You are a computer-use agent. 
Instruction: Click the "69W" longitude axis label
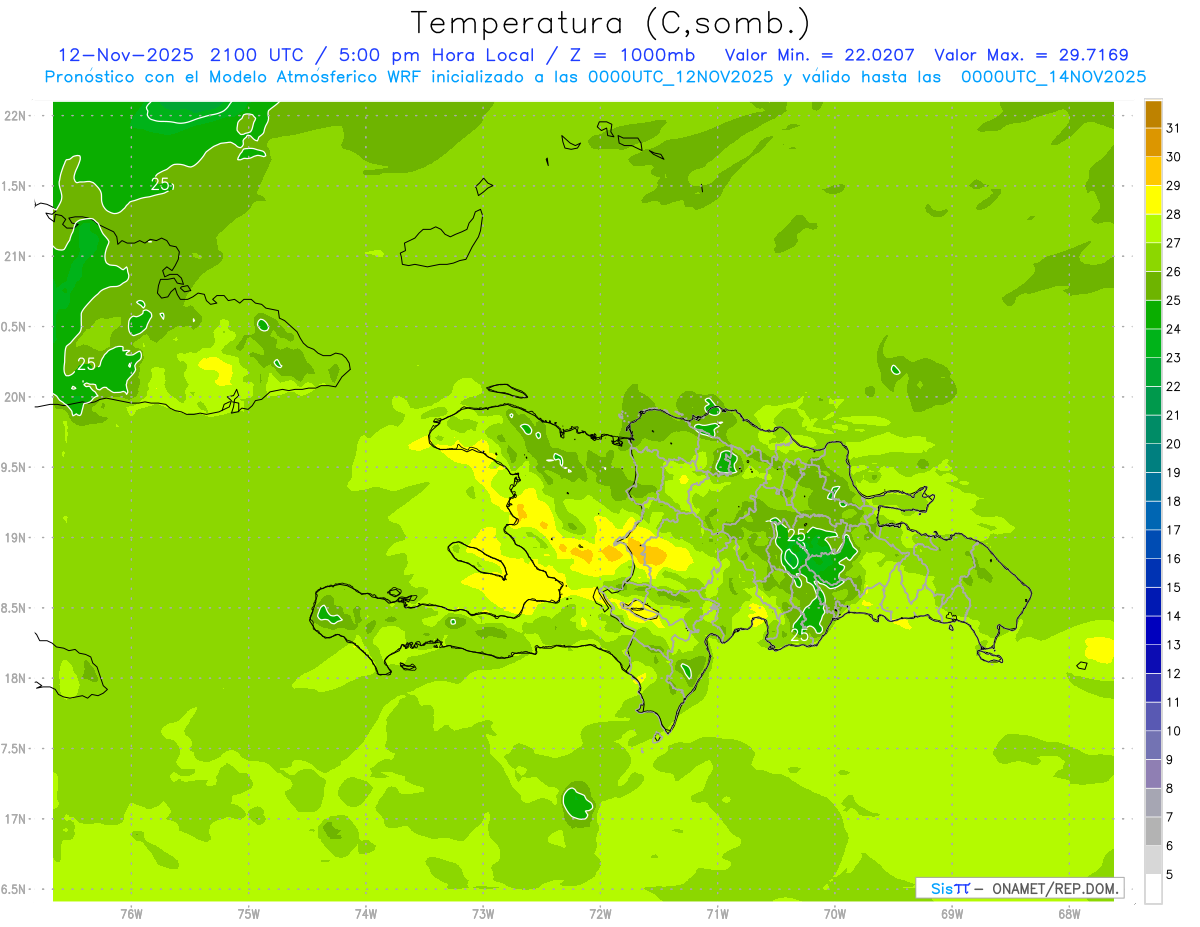(952, 914)
